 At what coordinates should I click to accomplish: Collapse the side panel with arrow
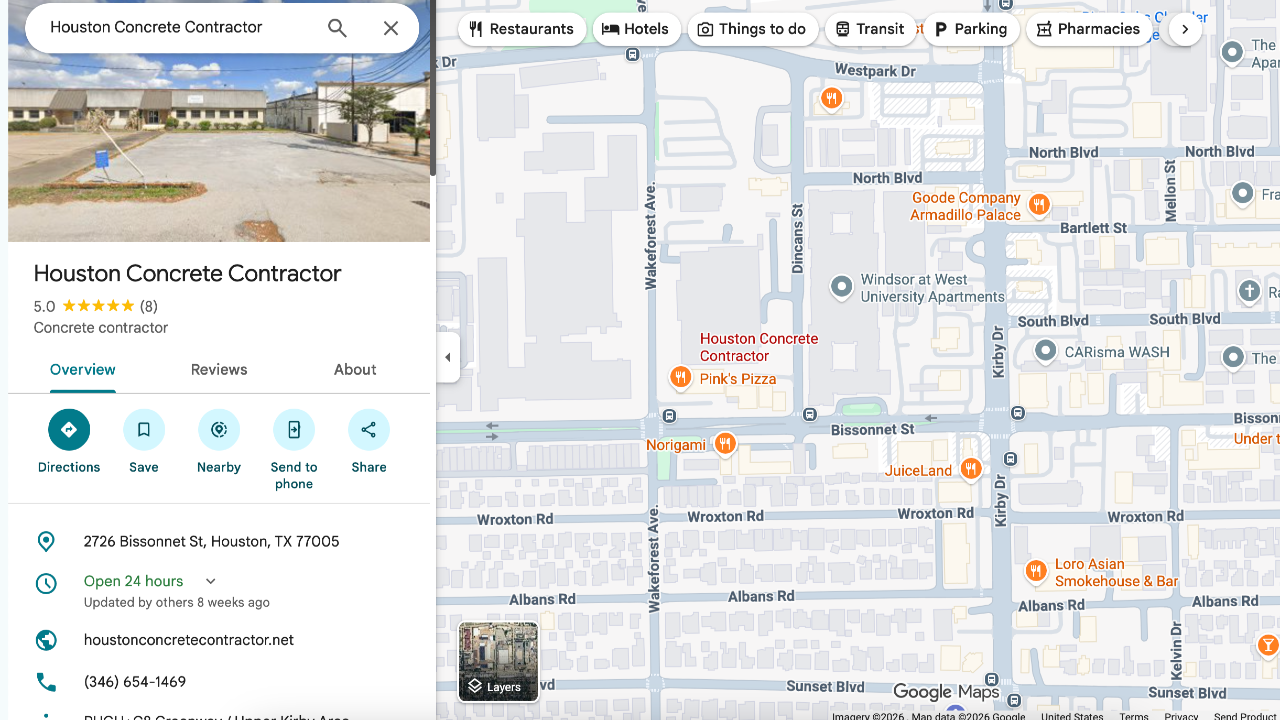point(448,357)
